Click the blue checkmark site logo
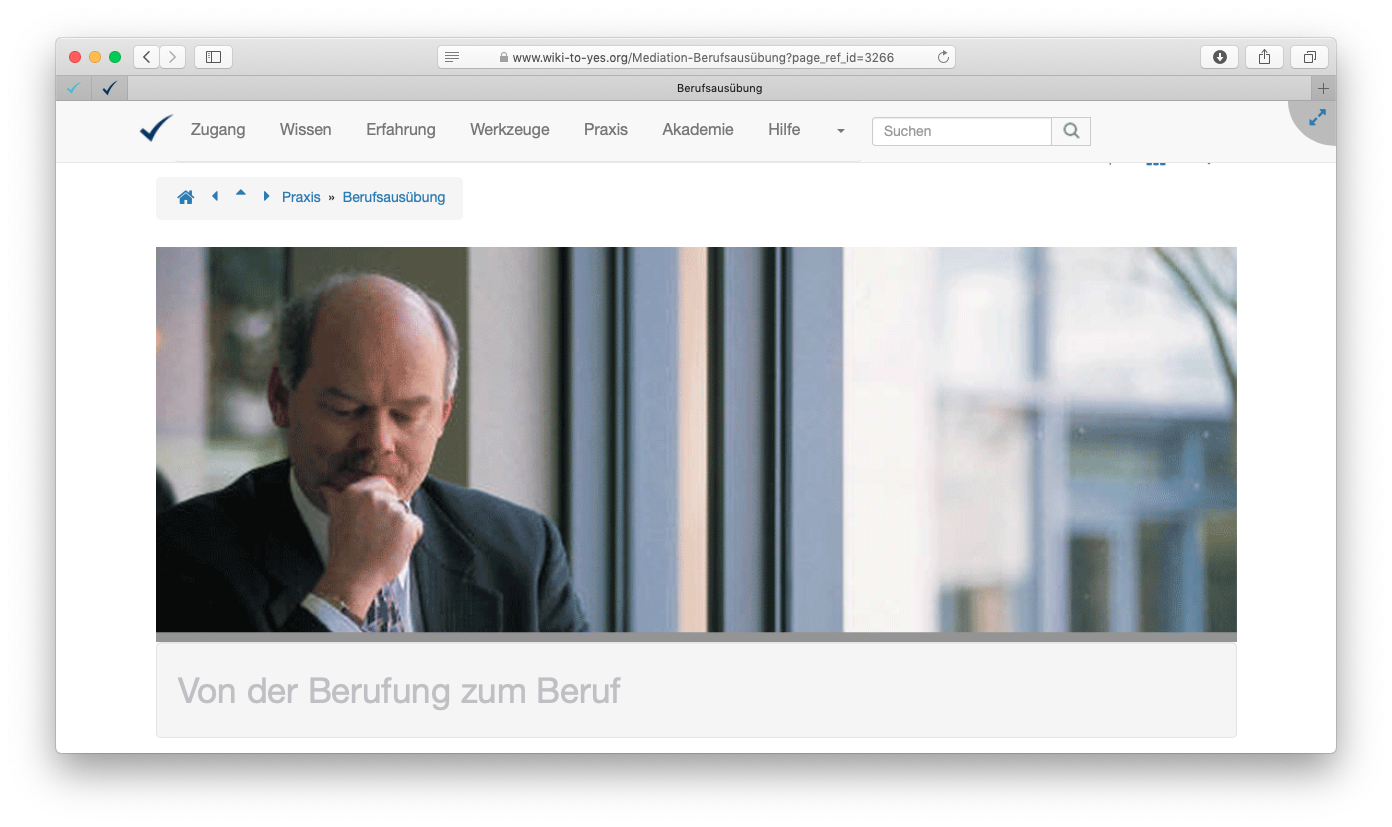This screenshot has width=1392, height=827. 156,129
